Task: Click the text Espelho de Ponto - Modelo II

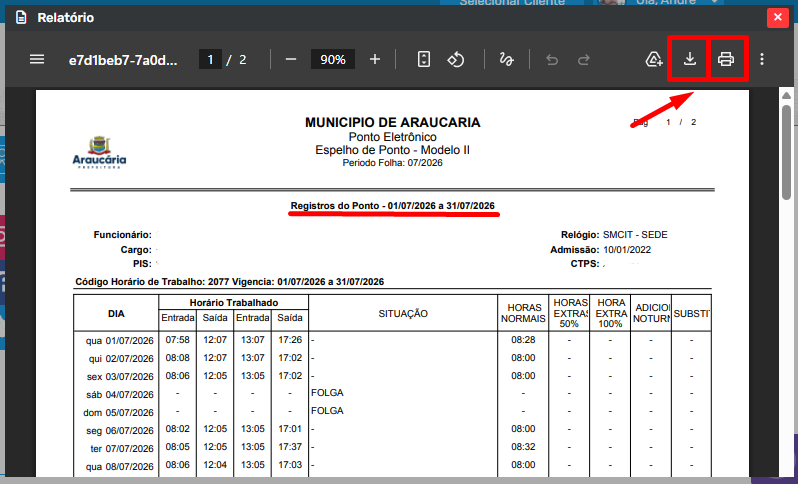Action: click(x=392, y=150)
